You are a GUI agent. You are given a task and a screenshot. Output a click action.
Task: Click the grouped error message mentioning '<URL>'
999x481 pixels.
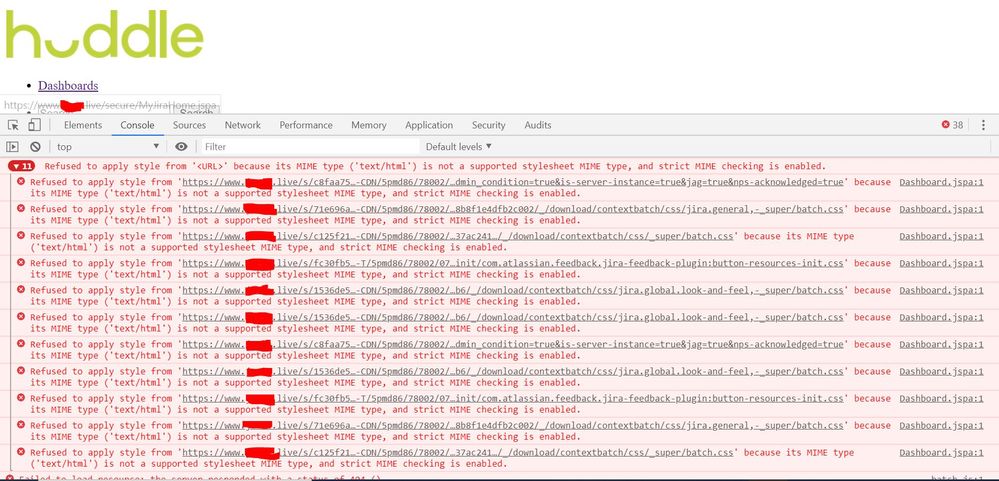coord(435,166)
